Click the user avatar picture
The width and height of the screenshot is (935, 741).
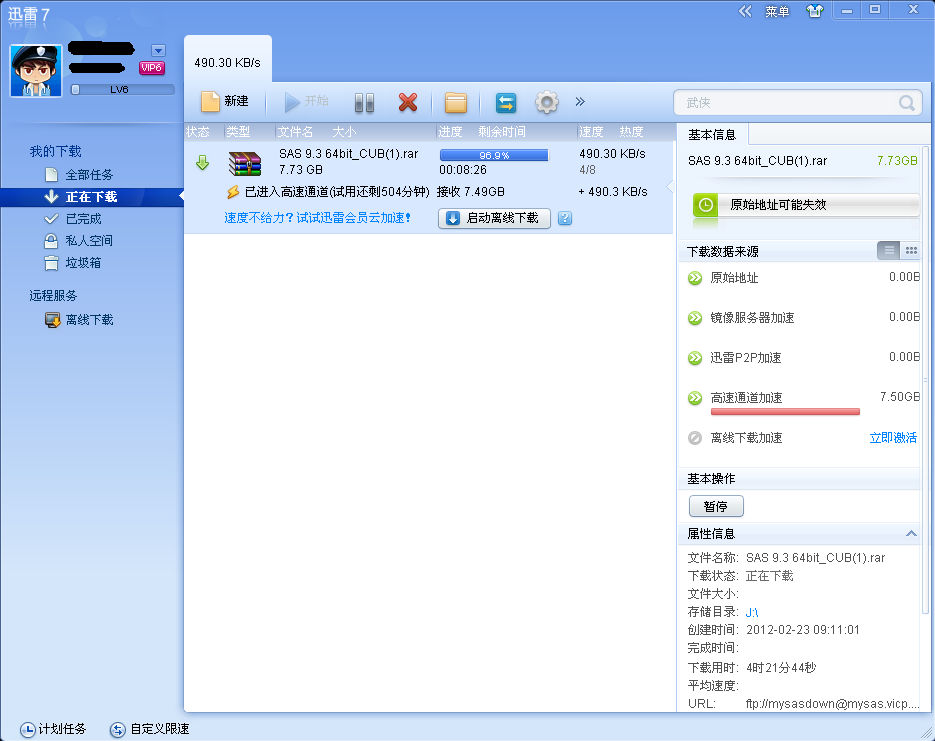36,71
